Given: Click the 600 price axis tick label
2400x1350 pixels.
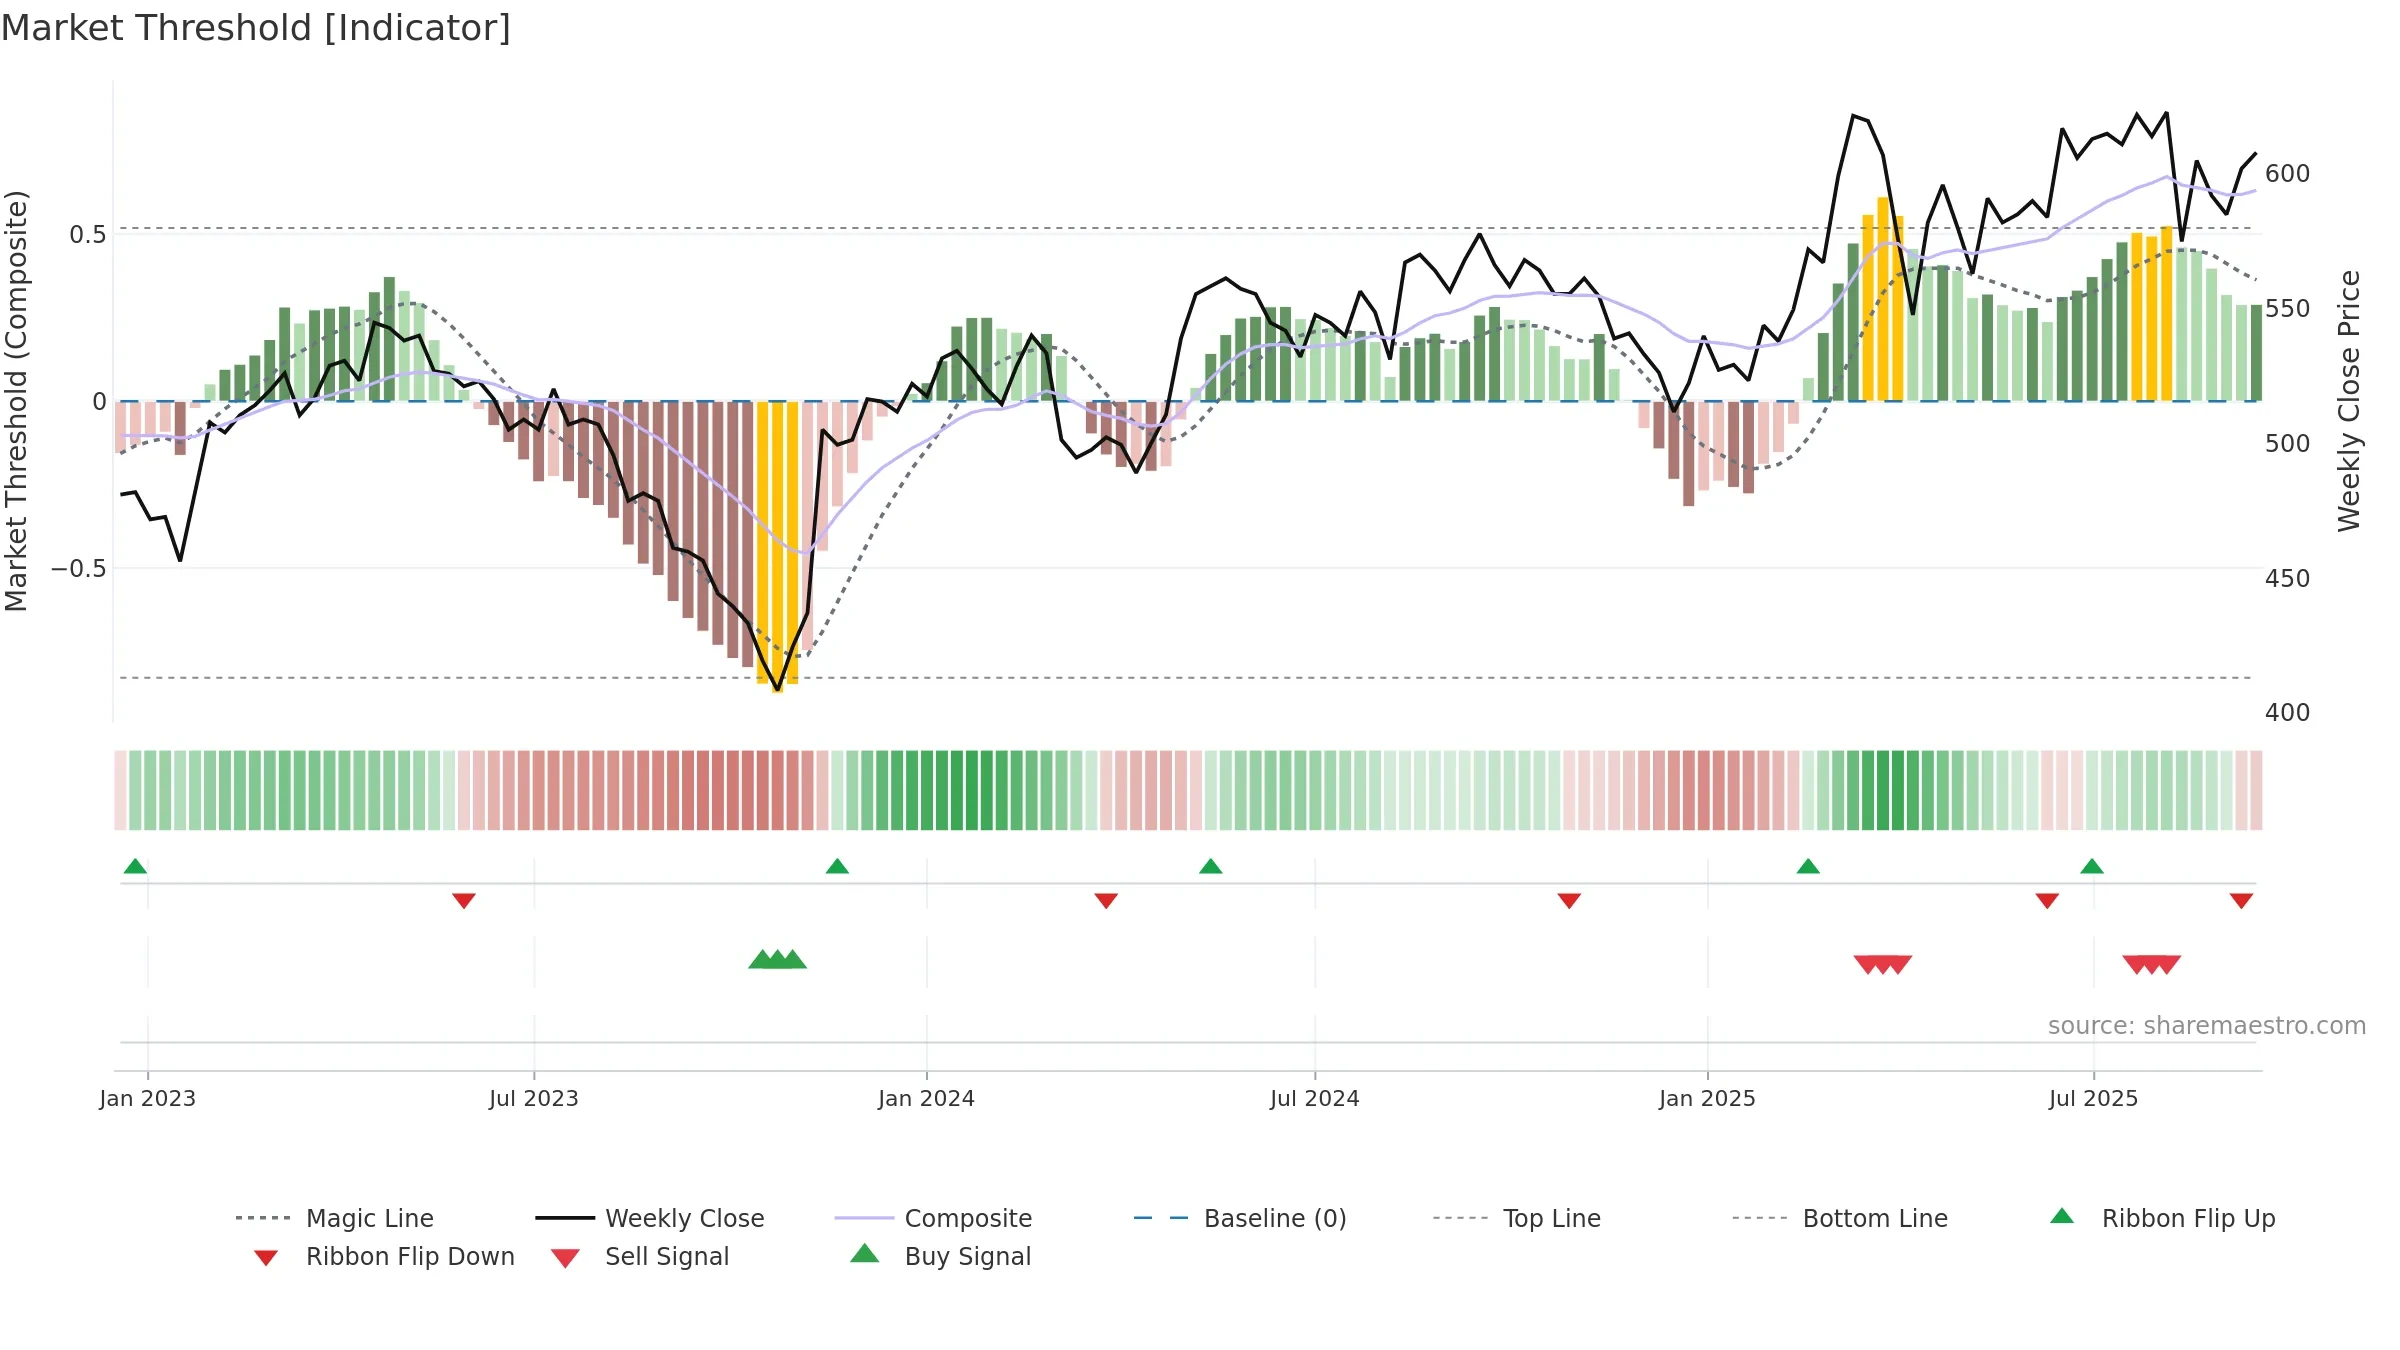Looking at the screenshot, I should click(2288, 174).
